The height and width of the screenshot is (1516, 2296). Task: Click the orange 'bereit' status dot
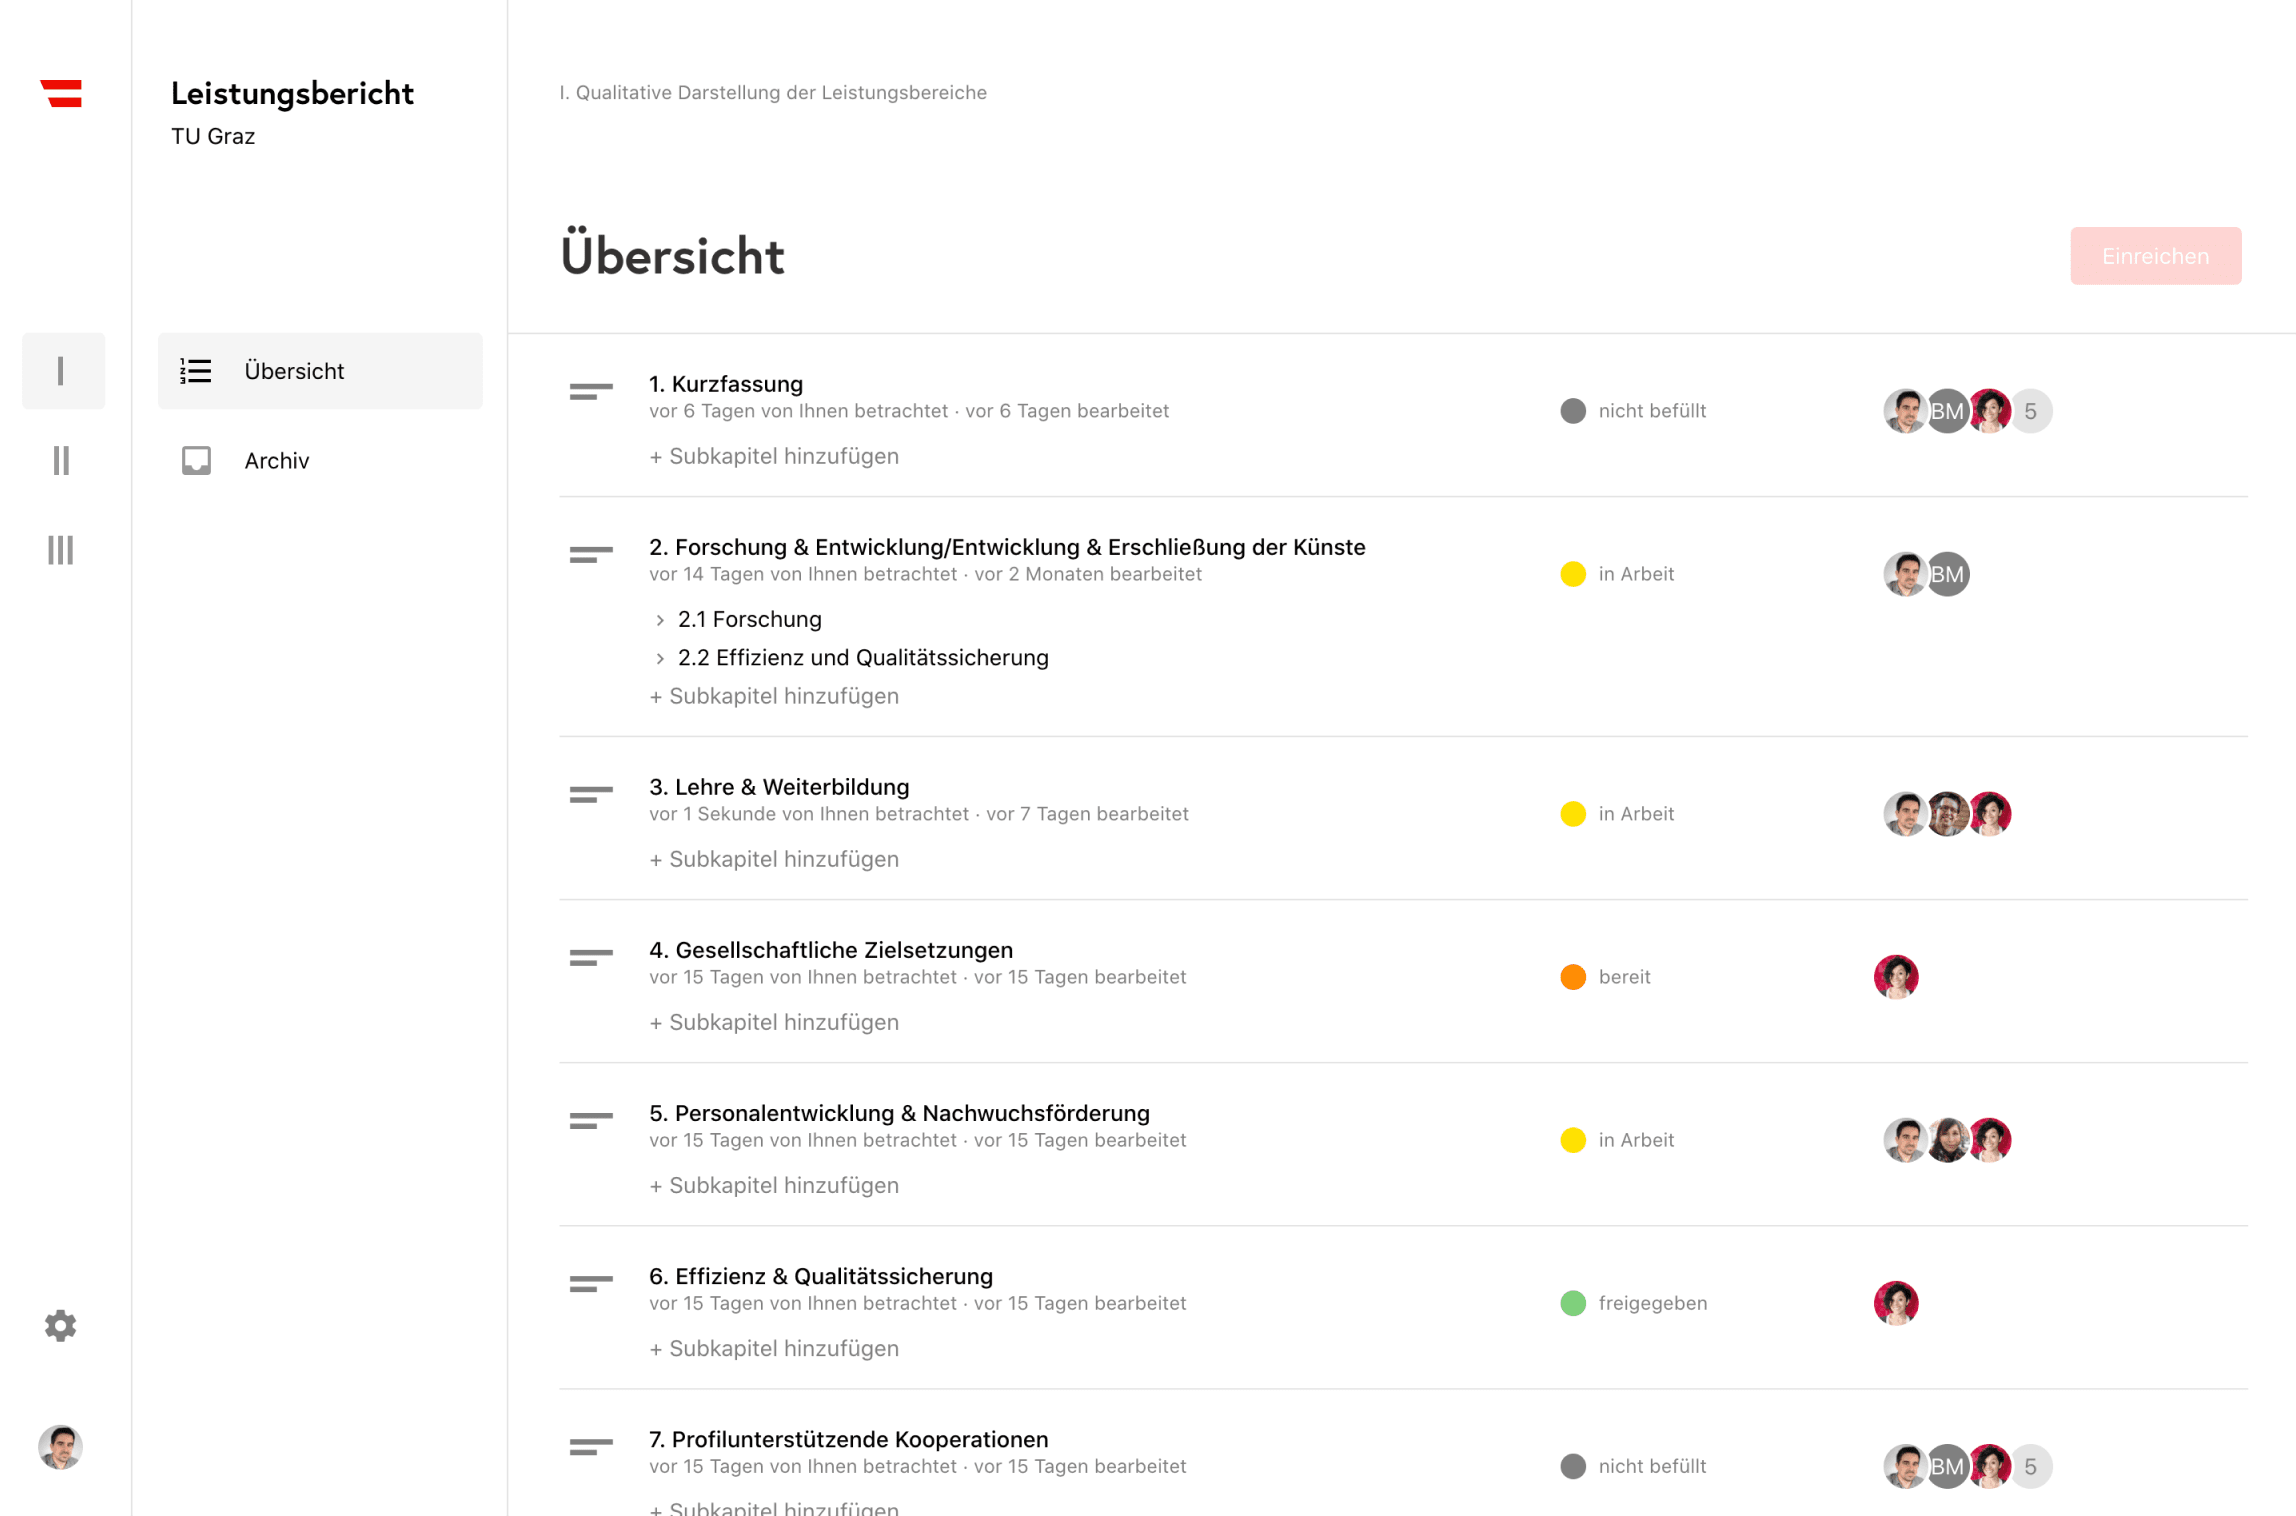1573,976
